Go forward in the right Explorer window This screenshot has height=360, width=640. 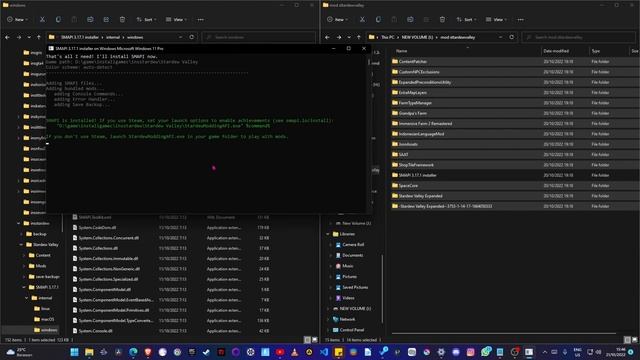[339, 37]
